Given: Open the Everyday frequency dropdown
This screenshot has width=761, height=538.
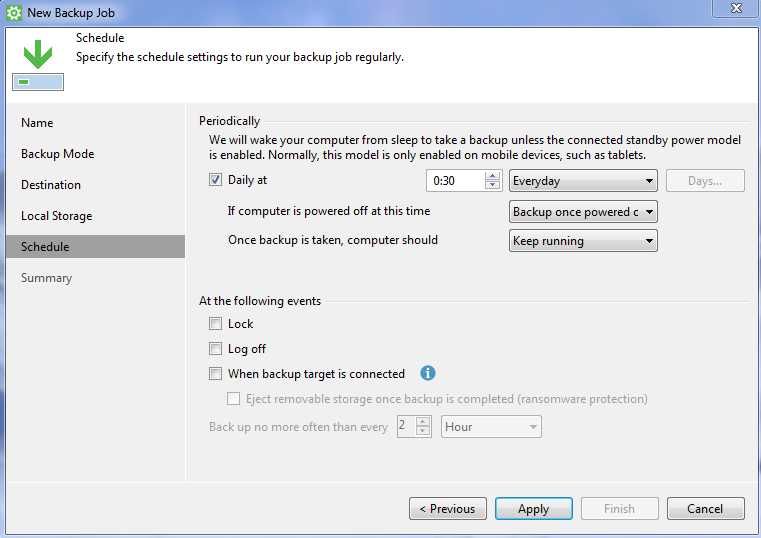Looking at the screenshot, I should click(x=583, y=181).
